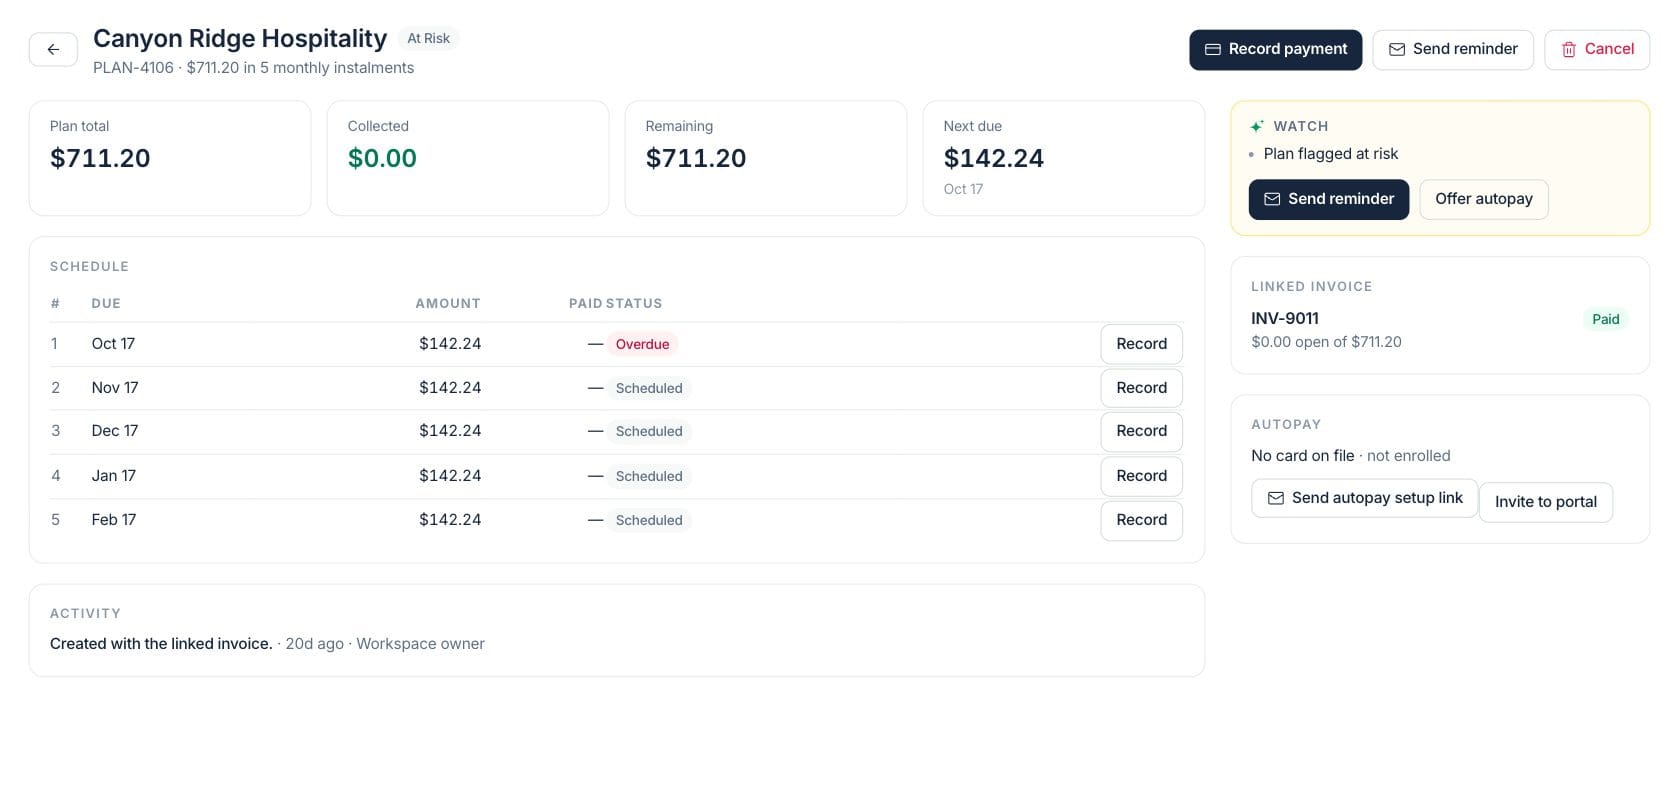Click 'Created with the linked invoice.' activity entry

(161, 644)
